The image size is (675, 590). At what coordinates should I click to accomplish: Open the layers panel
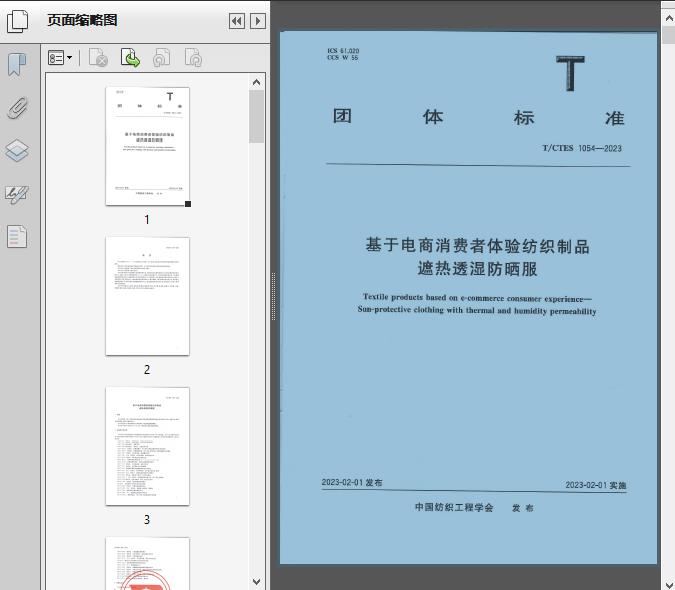[x=17, y=151]
